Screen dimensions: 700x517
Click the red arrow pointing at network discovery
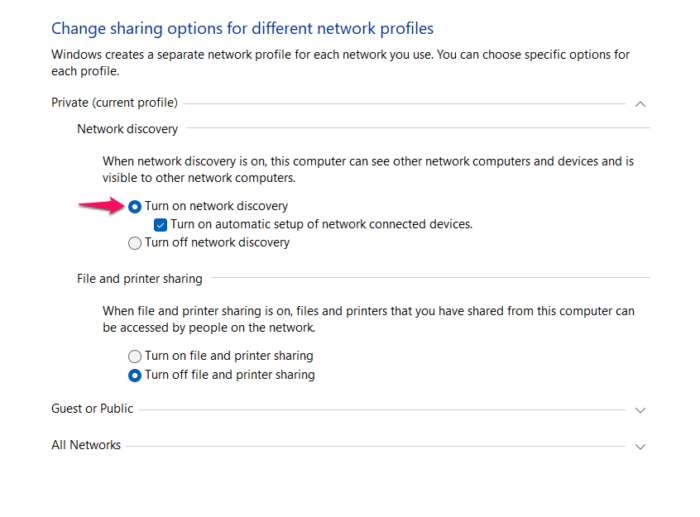tap(99, 205)
